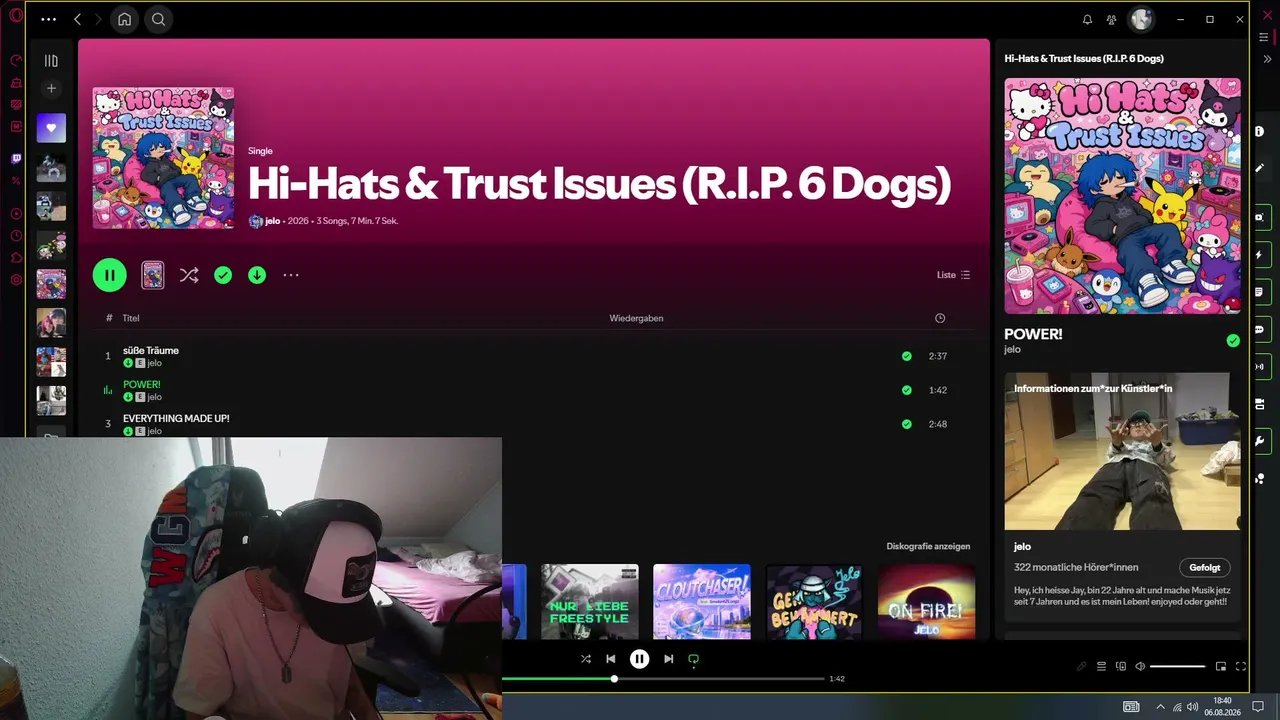Viewport: 1280px width, 720px height.
Task: Select the track POWER! in the list
Action: click(142, 385)
